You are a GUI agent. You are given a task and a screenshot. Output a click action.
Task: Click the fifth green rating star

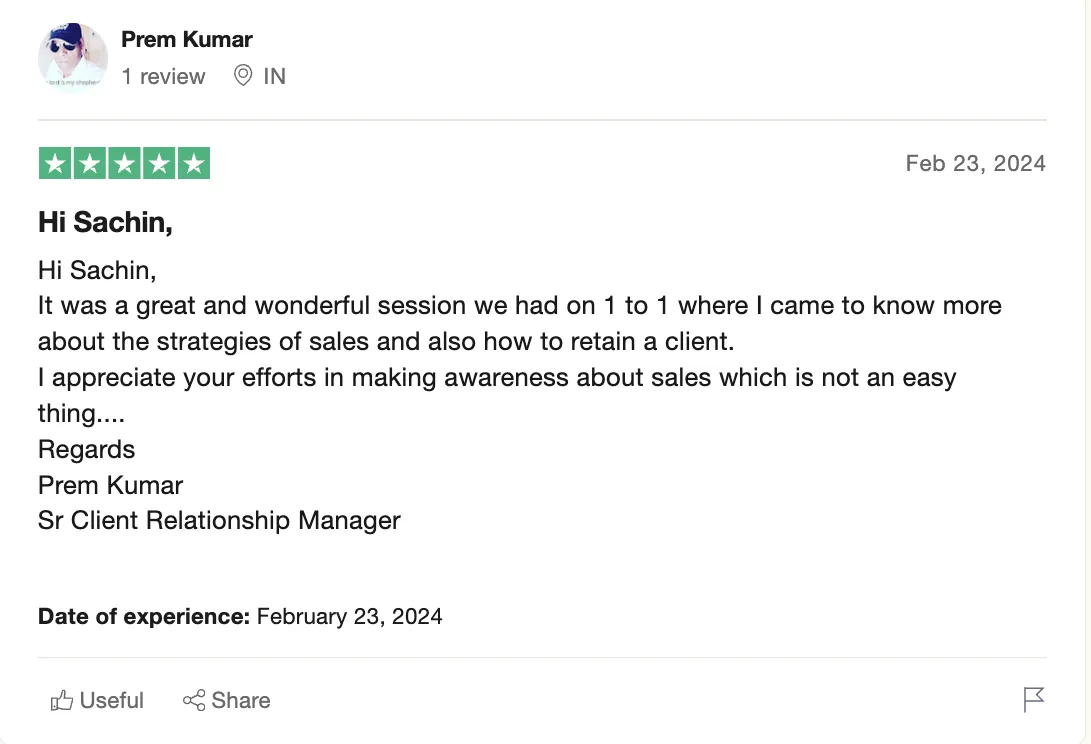coord(193,164)
